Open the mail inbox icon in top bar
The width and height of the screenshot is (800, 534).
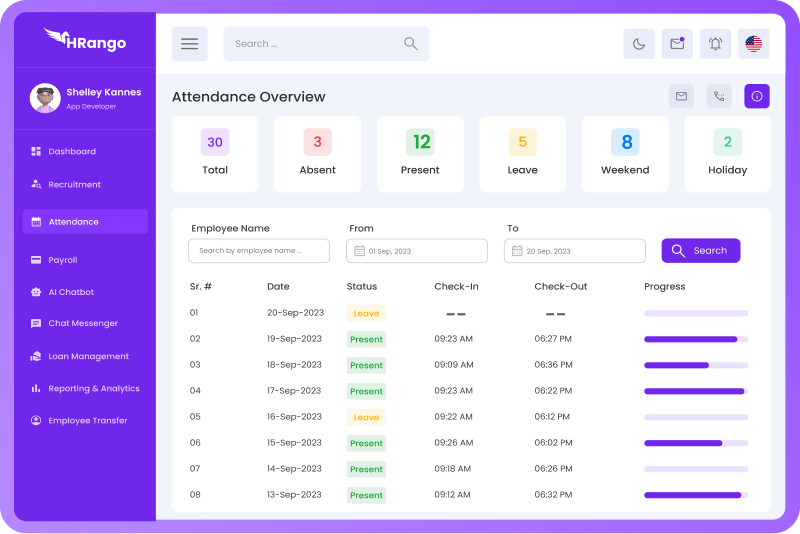click(x=677, y=44)
